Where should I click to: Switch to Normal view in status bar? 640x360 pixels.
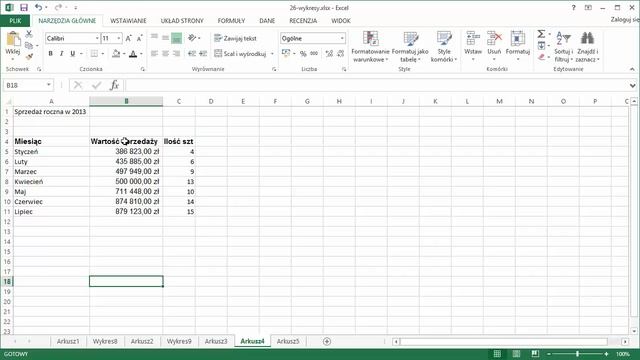coord(497,354)
